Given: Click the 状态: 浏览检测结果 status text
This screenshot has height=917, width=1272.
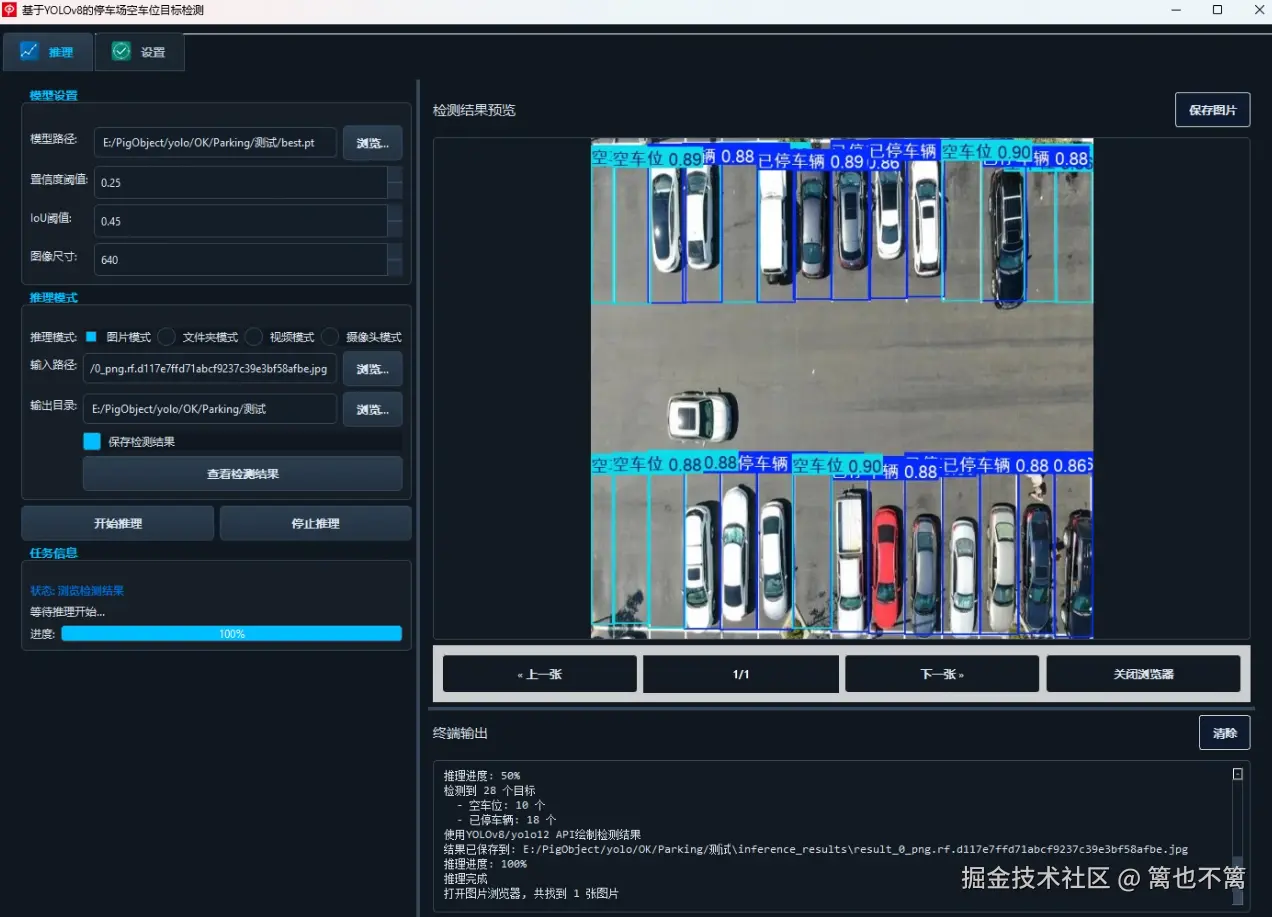Looking at the screenshot, I should [x=77, y=591].
